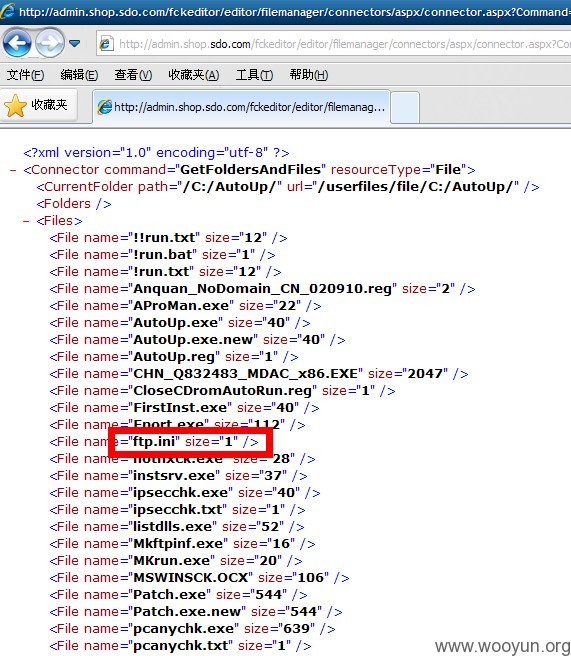Click the !run.txt size 12 entry
This screenshot has width=571, height=656.
[165, 272]
